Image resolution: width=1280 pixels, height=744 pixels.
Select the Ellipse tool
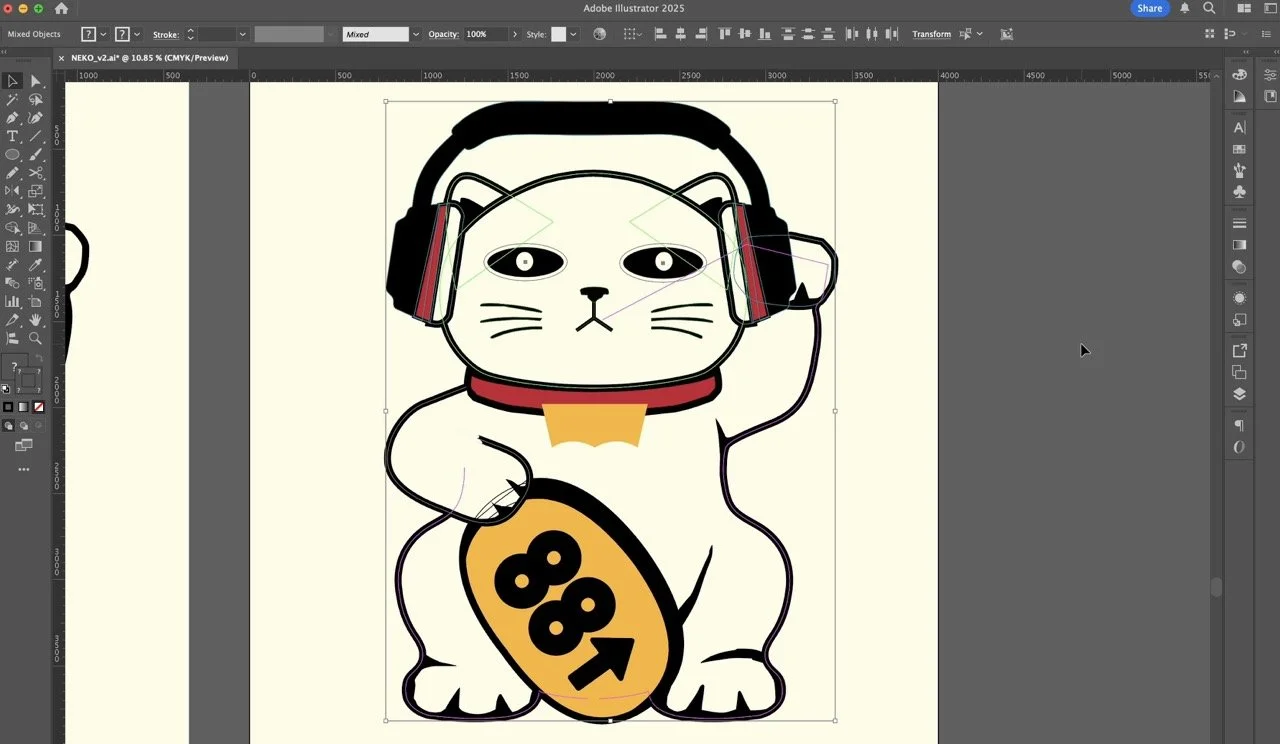pyautogui.click(x=12, y=155)
